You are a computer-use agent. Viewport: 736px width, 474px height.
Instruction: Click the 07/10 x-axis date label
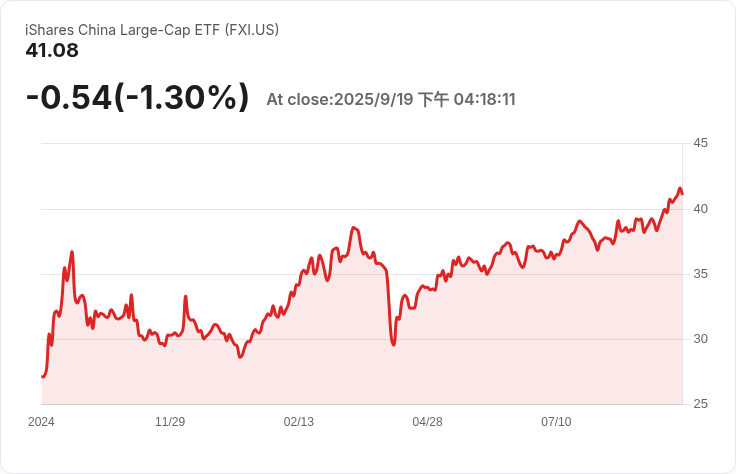pyautogui.click(x=556, y=421)
